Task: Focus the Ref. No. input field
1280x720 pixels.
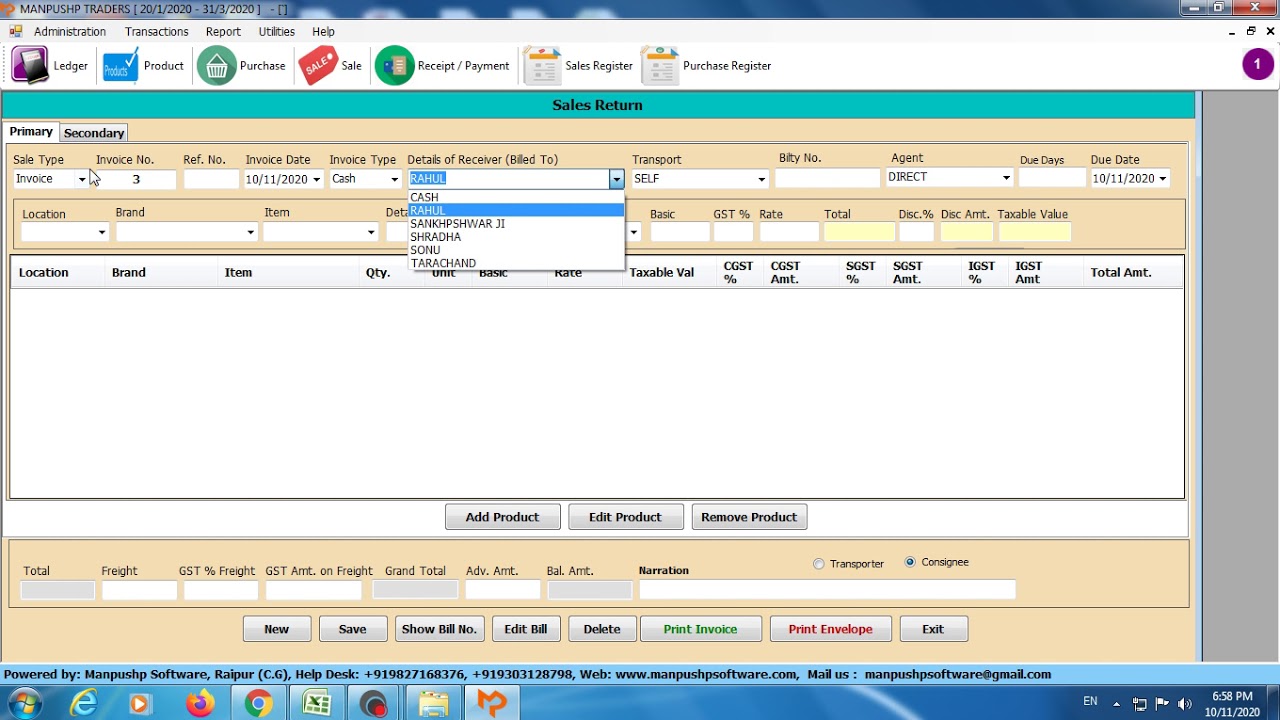Action: point(211,180)
